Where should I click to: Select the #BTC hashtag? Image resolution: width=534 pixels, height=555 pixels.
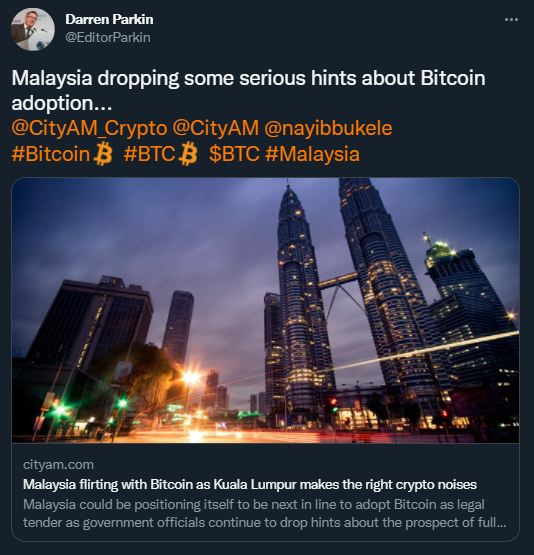(x=149, y=154)
